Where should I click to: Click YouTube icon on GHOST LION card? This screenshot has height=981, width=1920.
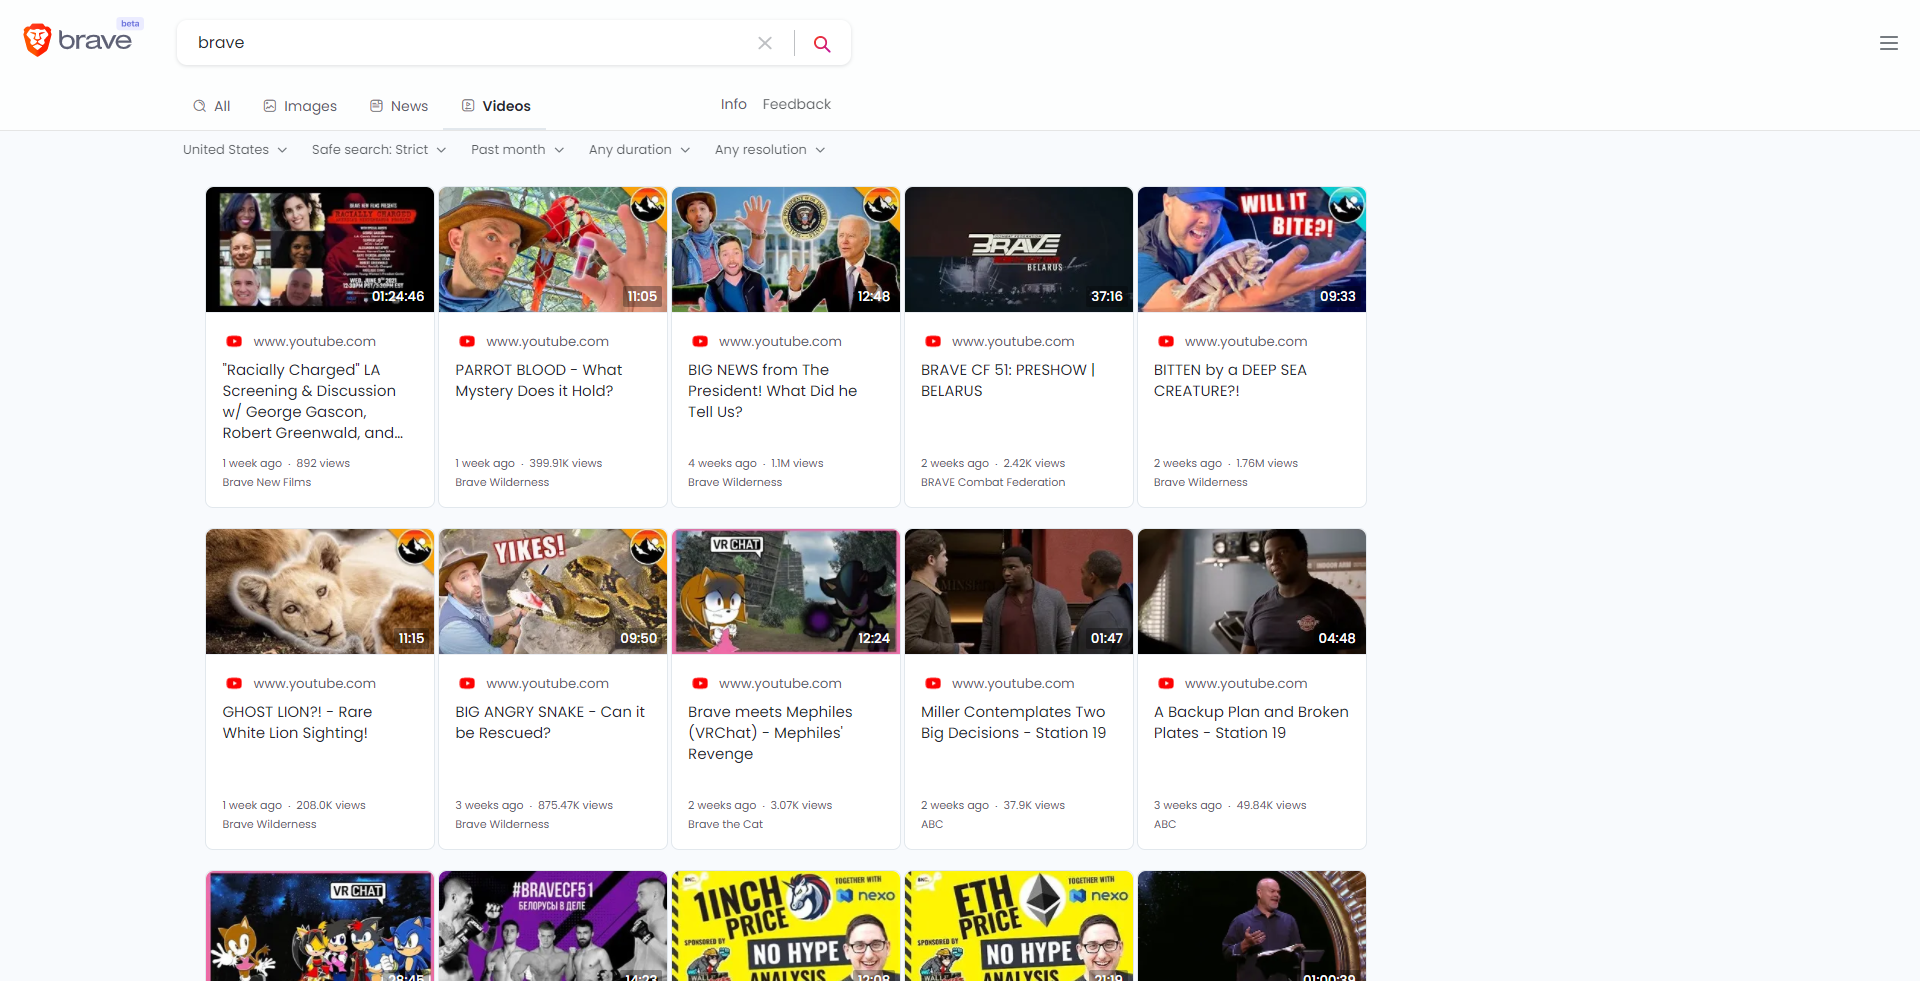[x=234, y=683]
